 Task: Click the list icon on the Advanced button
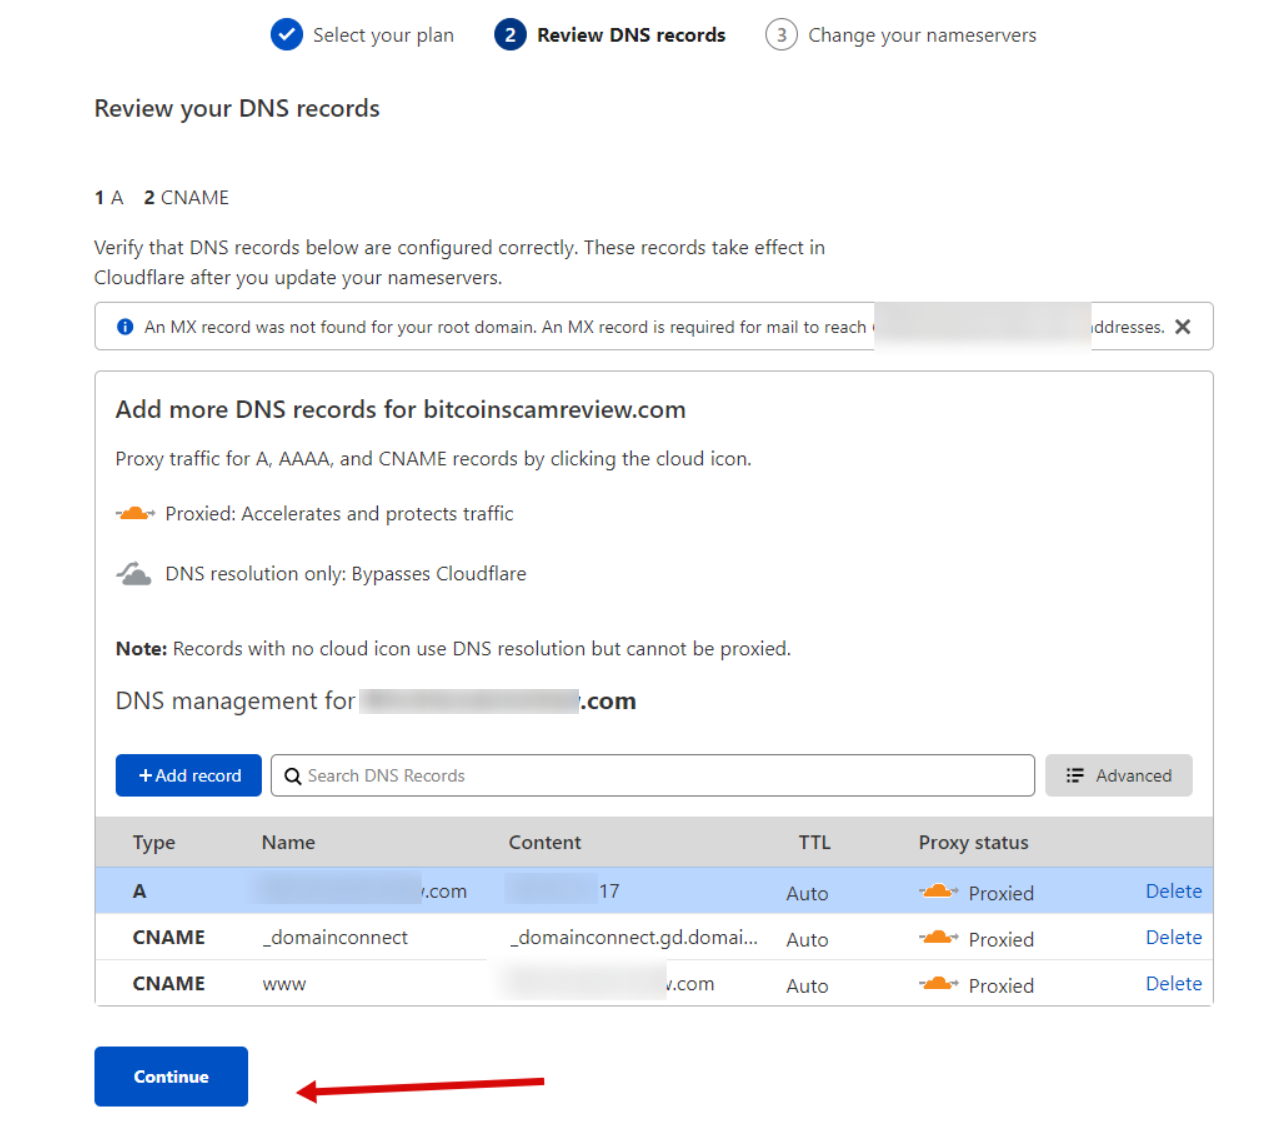click(1075, 776)
